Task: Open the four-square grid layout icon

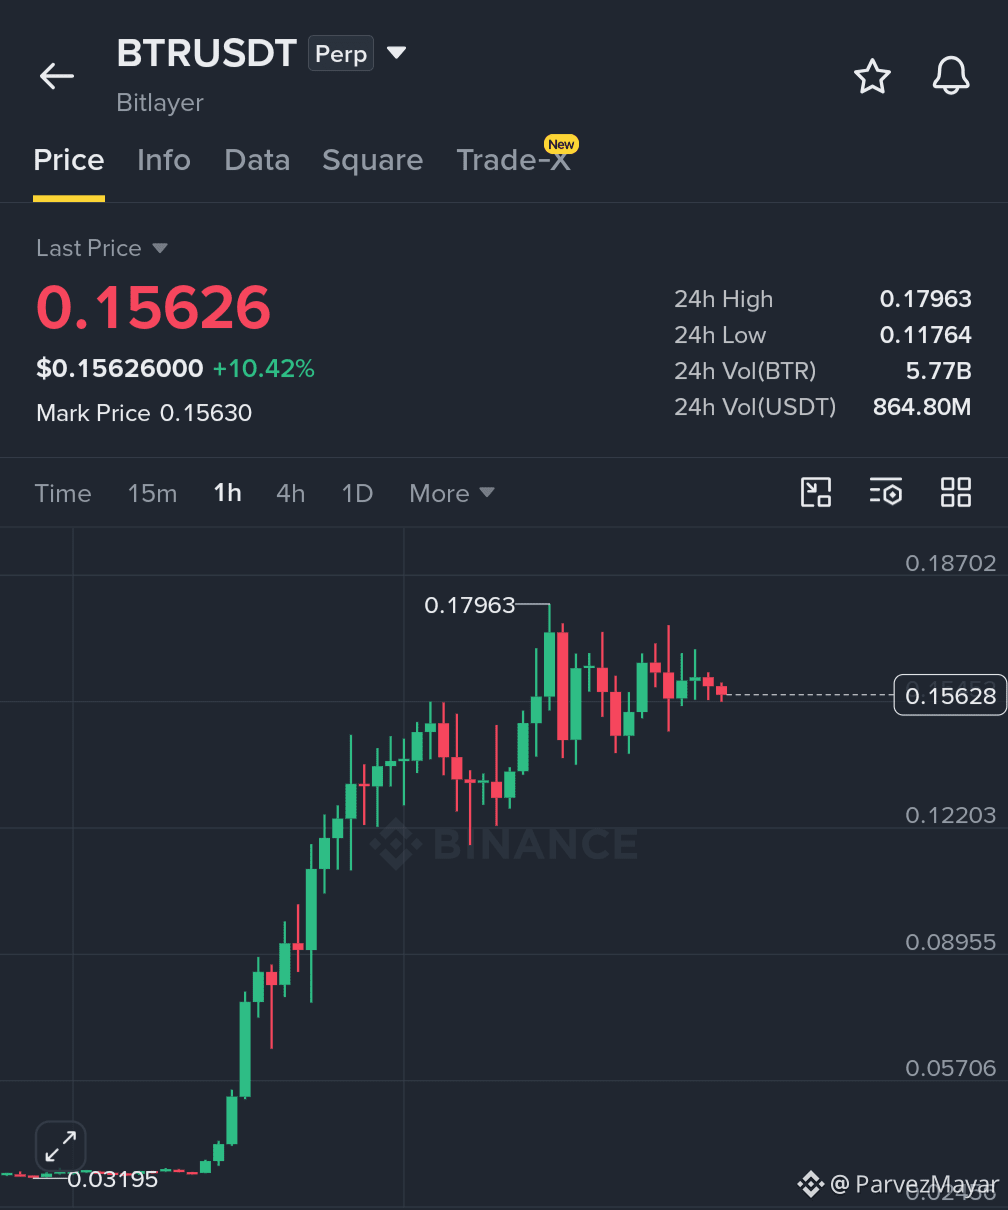Action: [956, 492]
